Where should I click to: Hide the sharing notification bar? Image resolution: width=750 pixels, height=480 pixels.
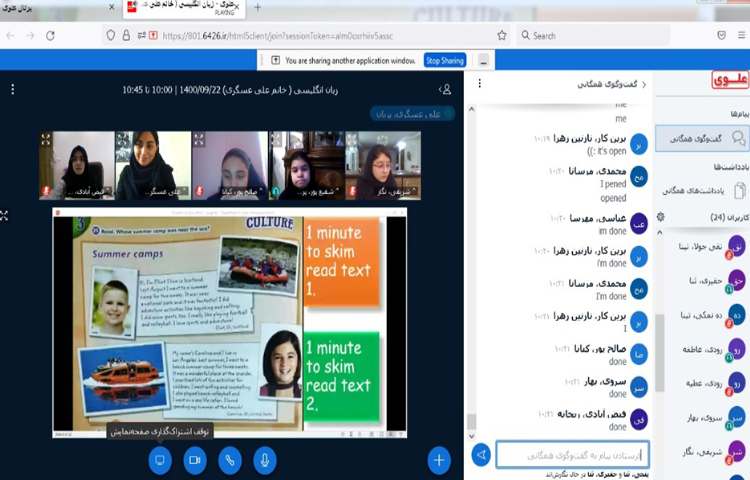coord(484,61)
